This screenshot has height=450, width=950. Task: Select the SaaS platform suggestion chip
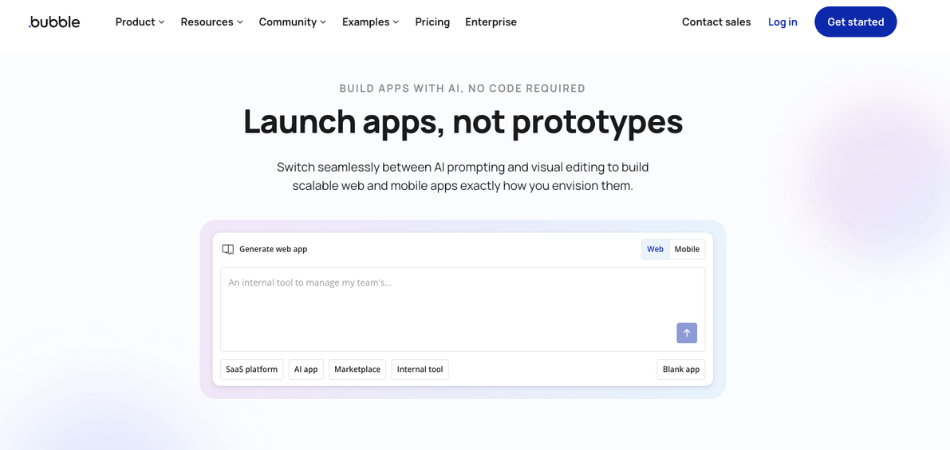tap(251, 369)
